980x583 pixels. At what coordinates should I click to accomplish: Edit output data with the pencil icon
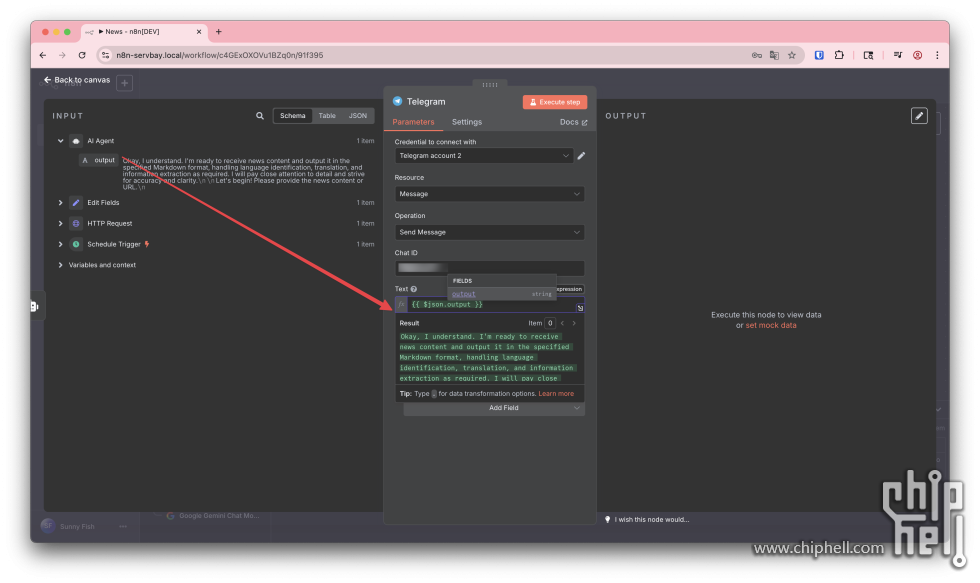tap(919, 116)
